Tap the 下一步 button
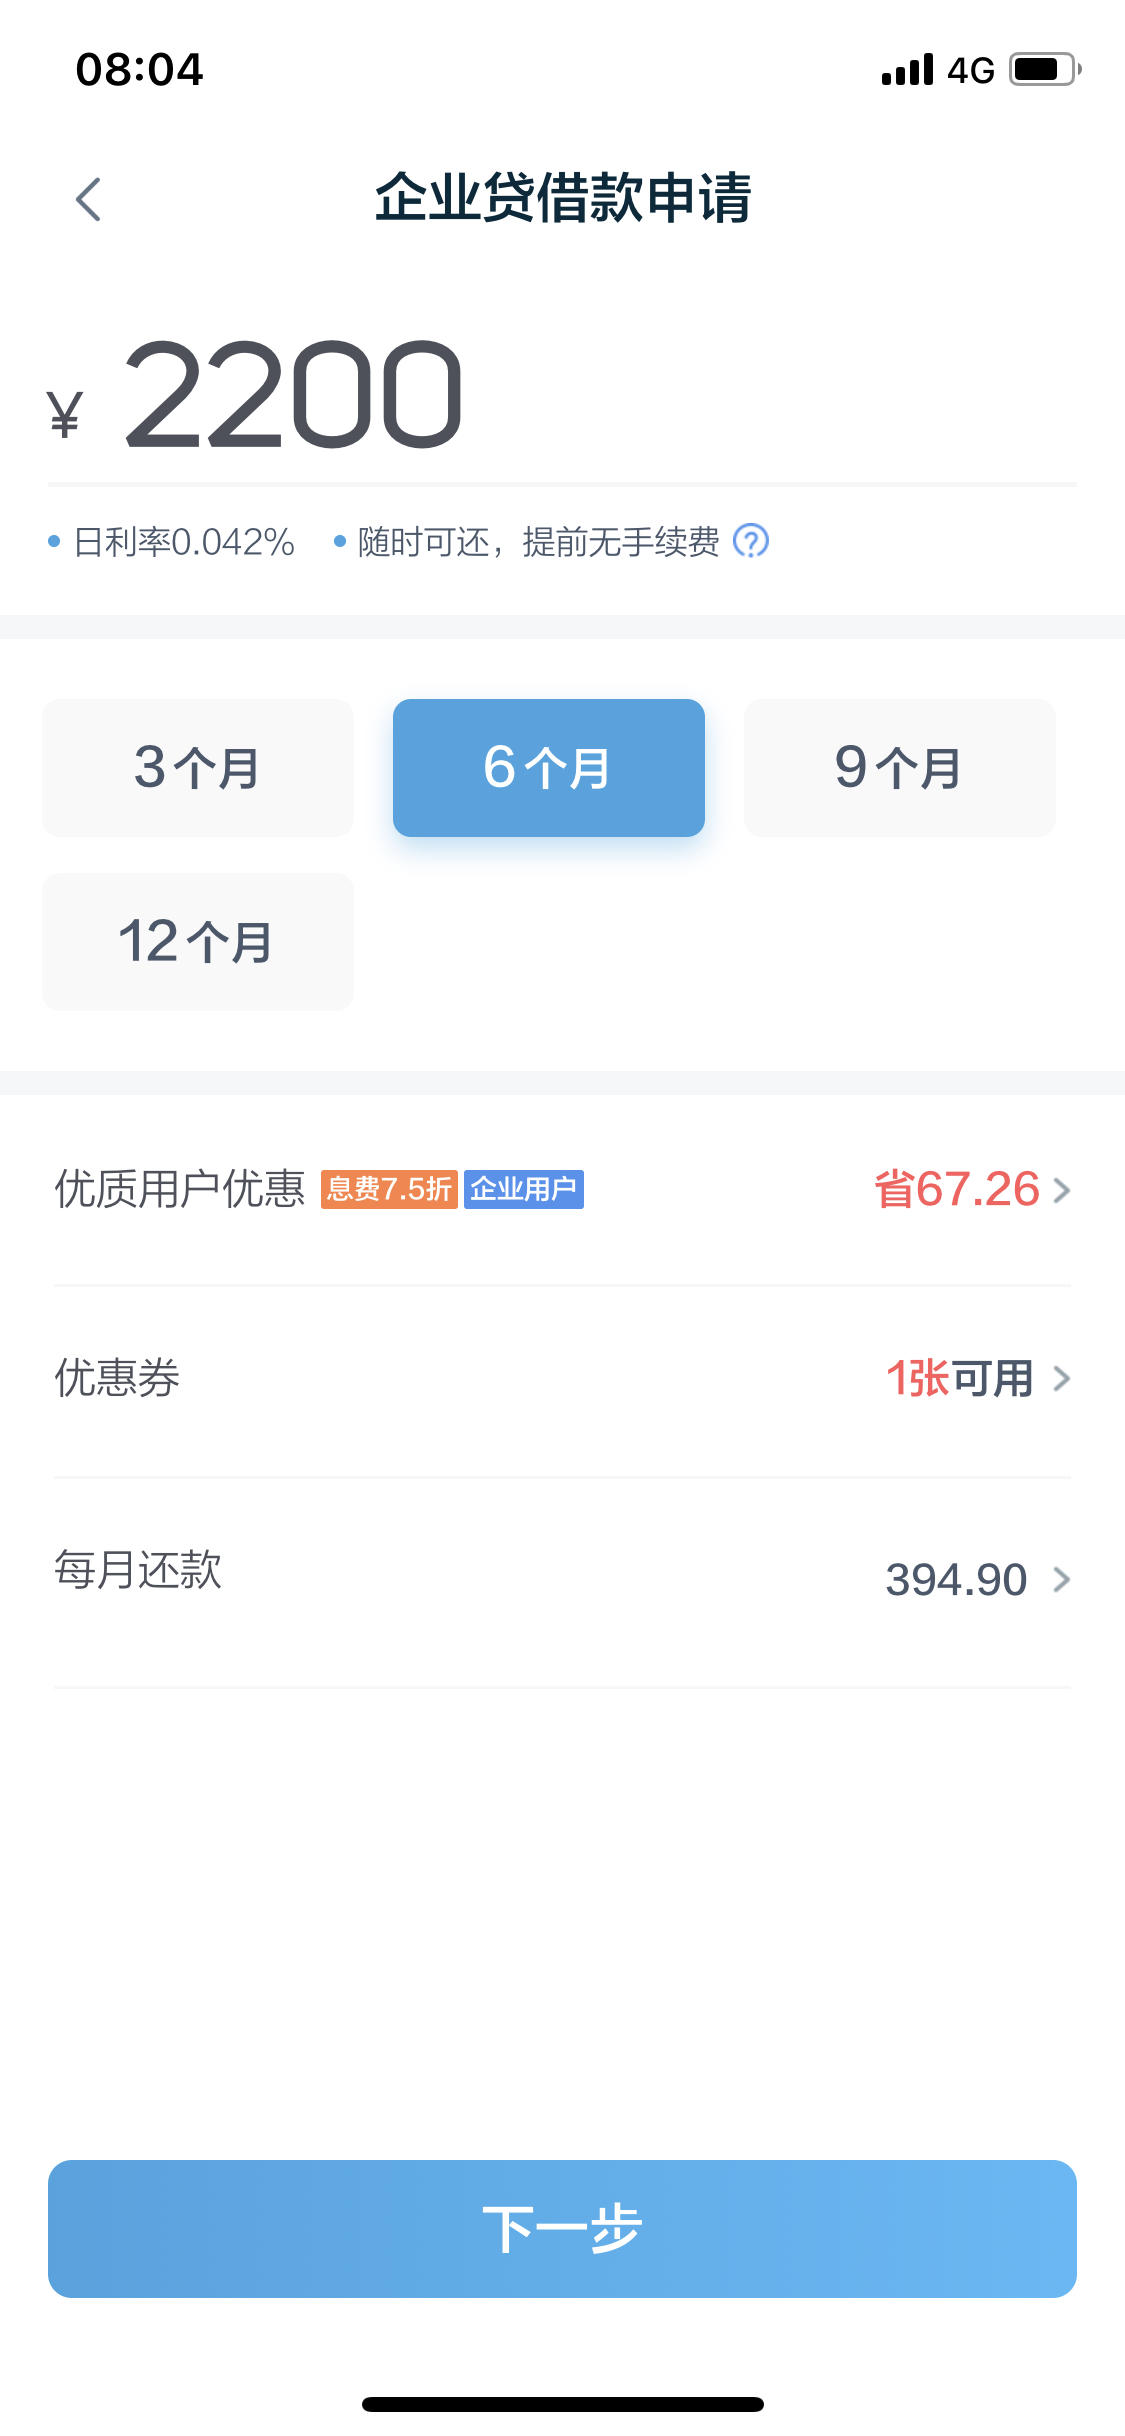 click(562, 2229)
